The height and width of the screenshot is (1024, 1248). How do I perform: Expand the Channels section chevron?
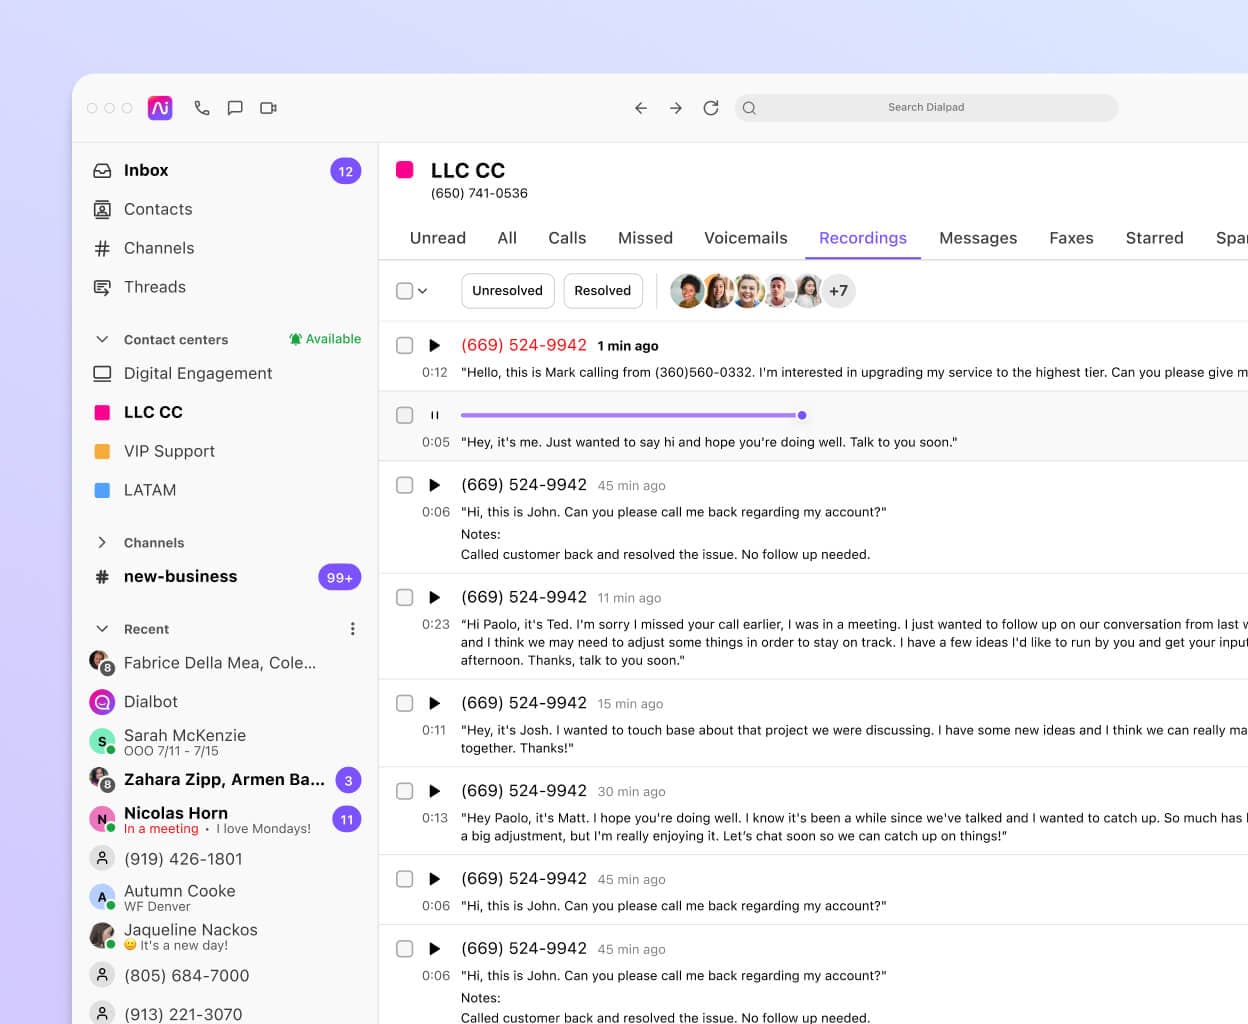pyautogui.click(x=102, y=543)
